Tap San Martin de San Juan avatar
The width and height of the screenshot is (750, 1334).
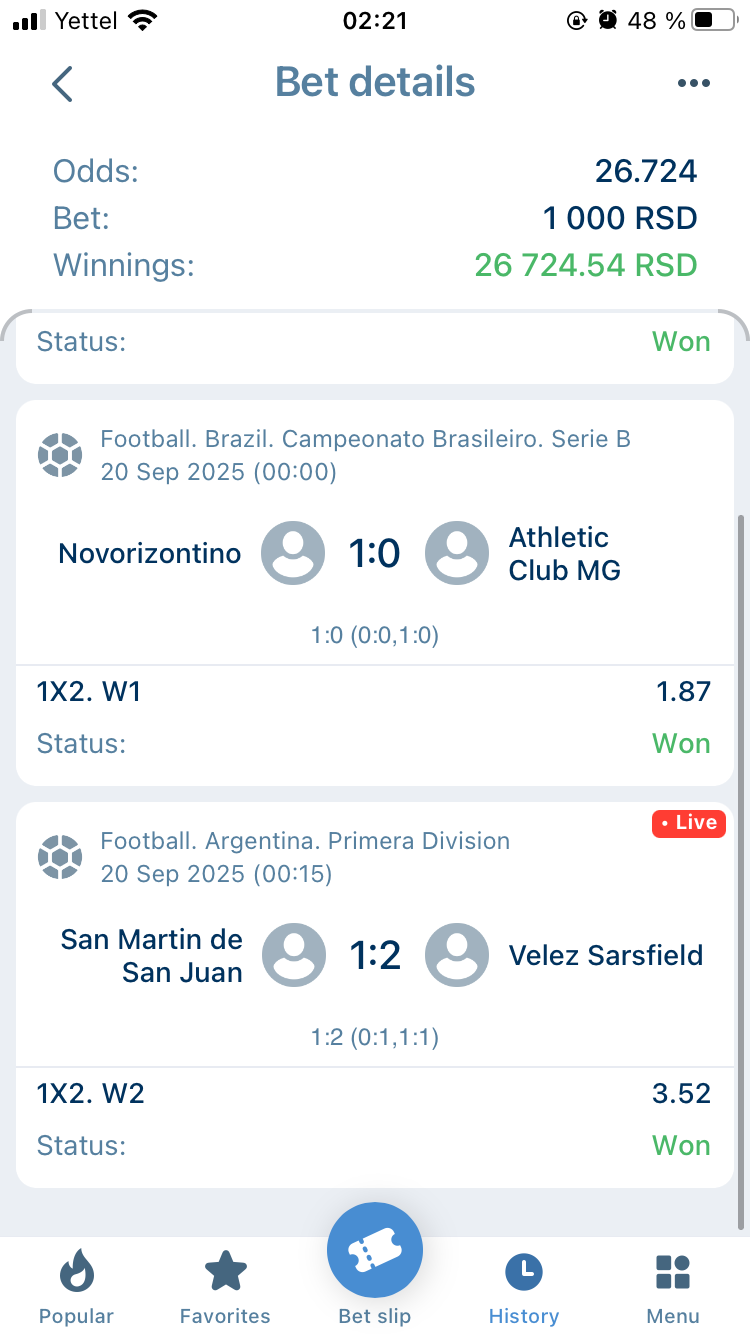tap(294, 955)
